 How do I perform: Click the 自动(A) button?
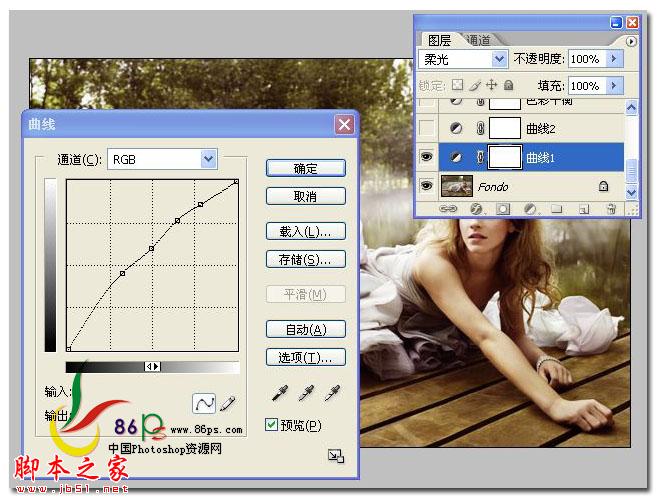(x=306, y=329)
